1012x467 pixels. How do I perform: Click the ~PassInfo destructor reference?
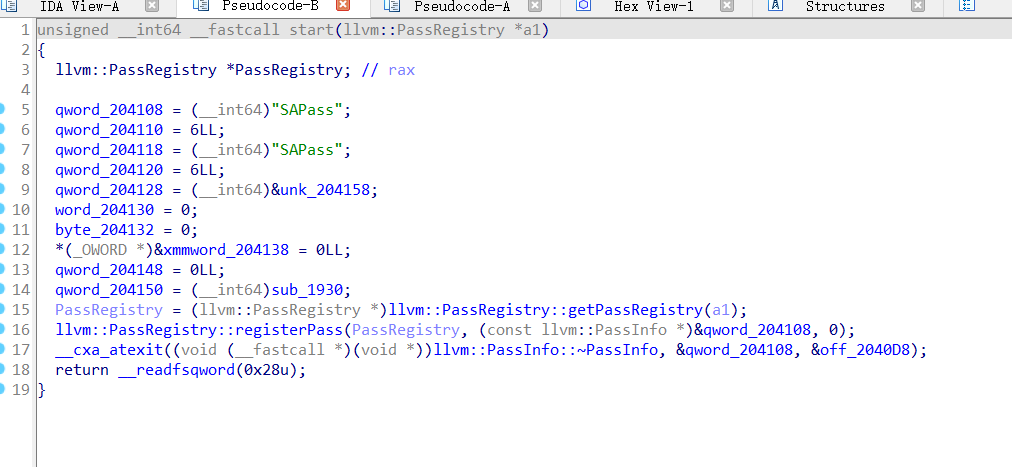[545, 350]
